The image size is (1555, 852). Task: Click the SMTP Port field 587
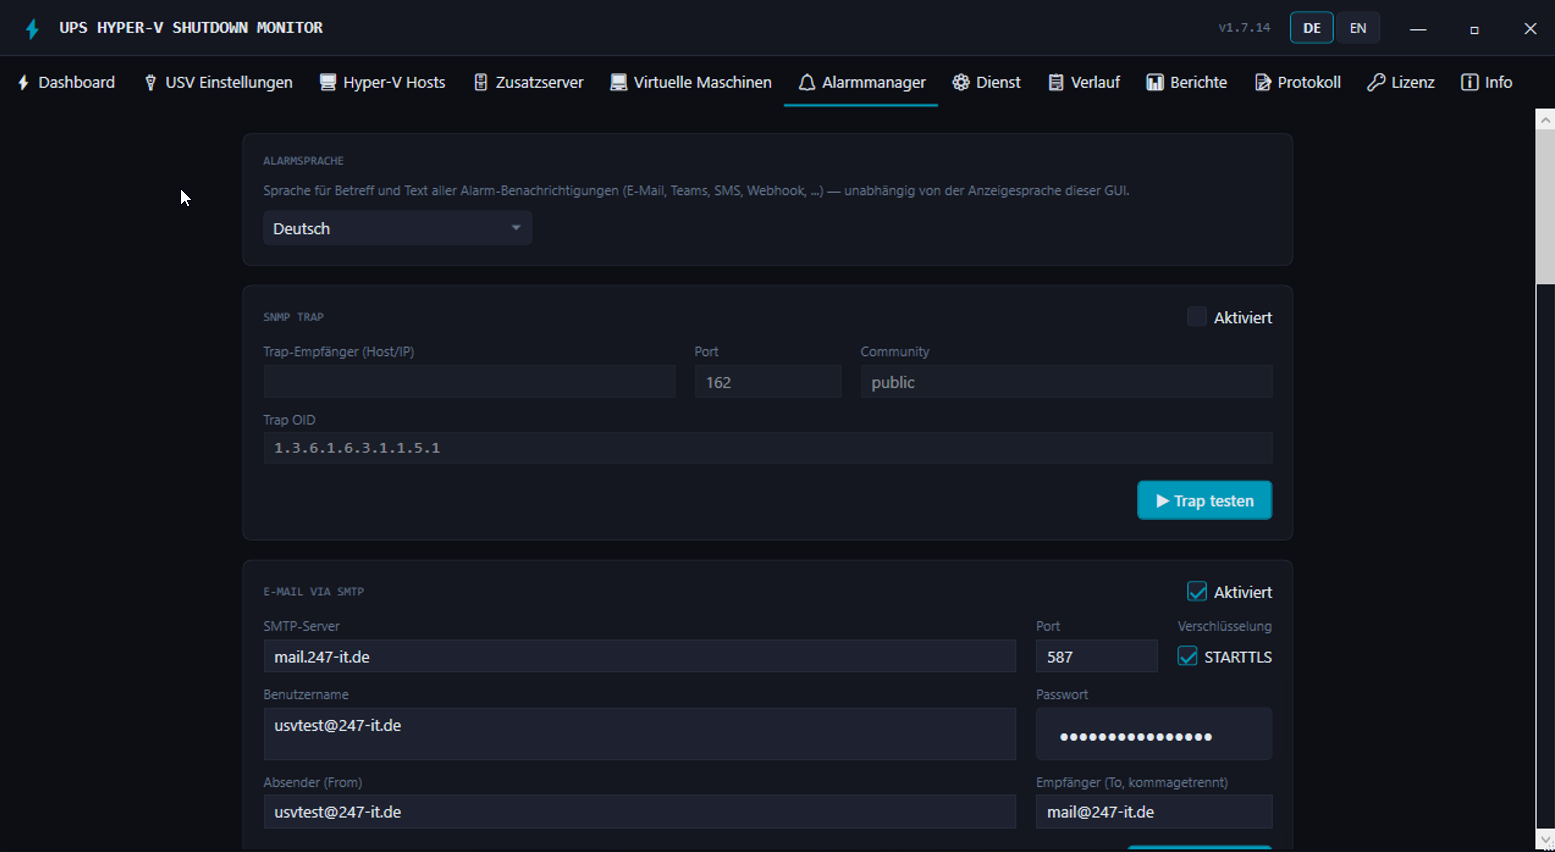[1096, 657]
